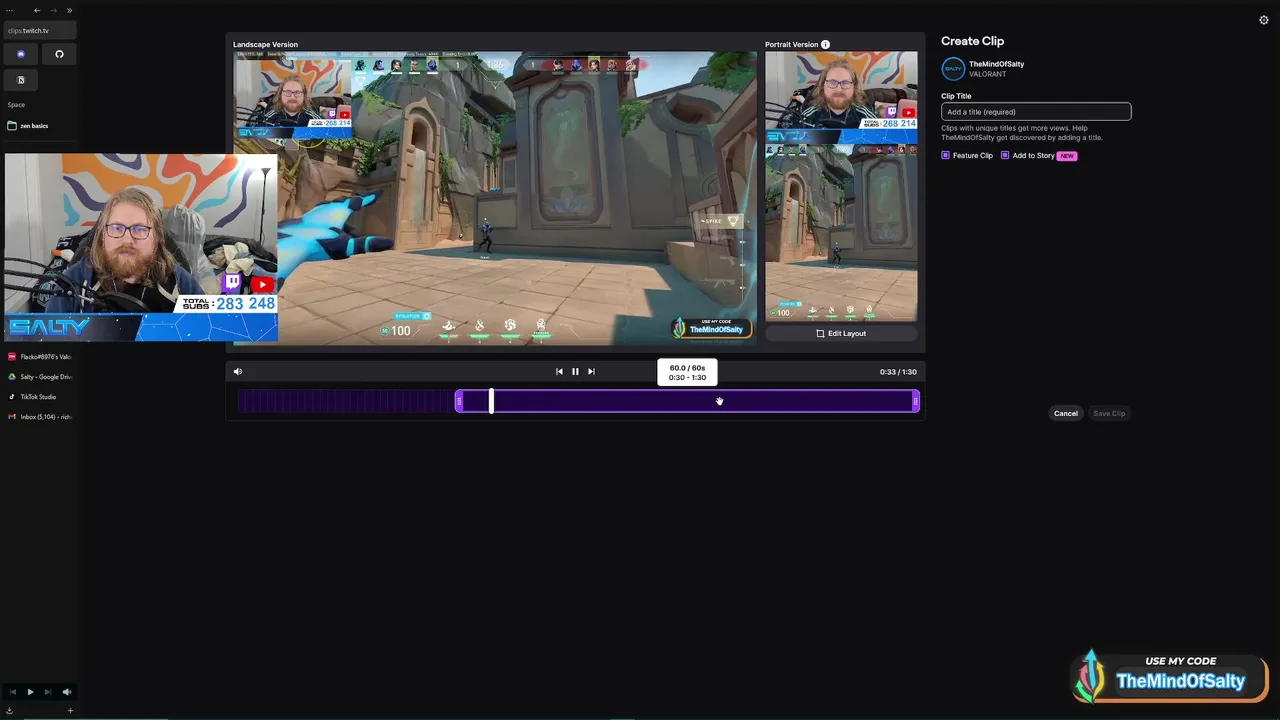The image size is (1280, 720).
Task: Switch to Salty - Google Drive tab
Action: pyautogui.click(x=40, y=377)
